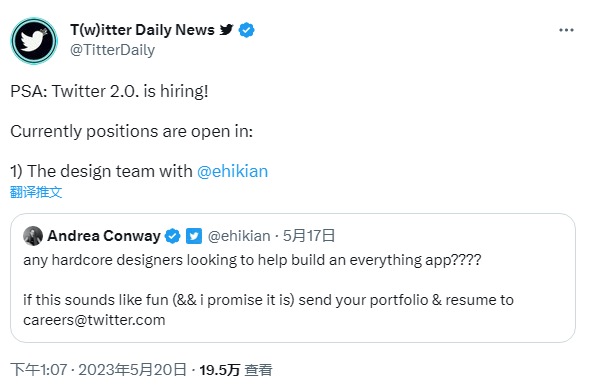Click the careers@twitter.com email text
Image resolution: width=591 pixels, height=384 pixels.
click(x=94, y=320)
